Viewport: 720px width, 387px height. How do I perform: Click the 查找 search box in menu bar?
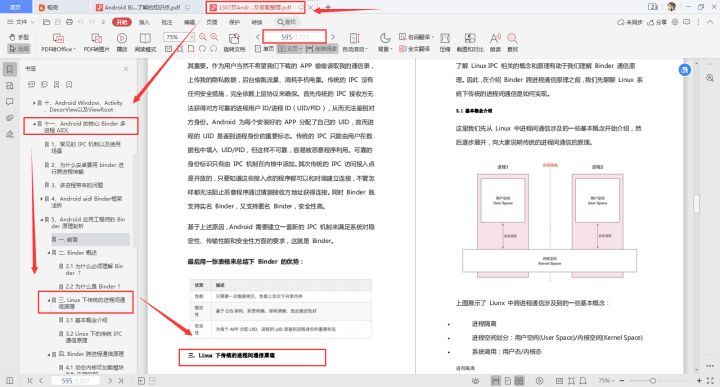(288, 22)
